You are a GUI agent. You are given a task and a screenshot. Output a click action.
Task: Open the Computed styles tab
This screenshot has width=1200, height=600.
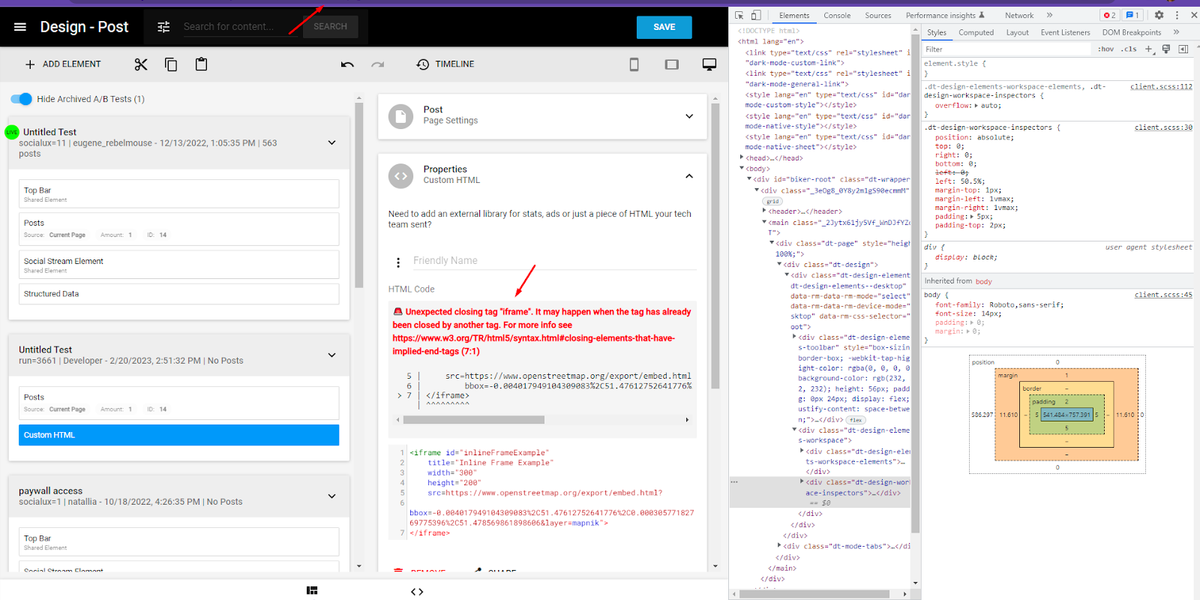pyautogui.click(x=975, y=32)
